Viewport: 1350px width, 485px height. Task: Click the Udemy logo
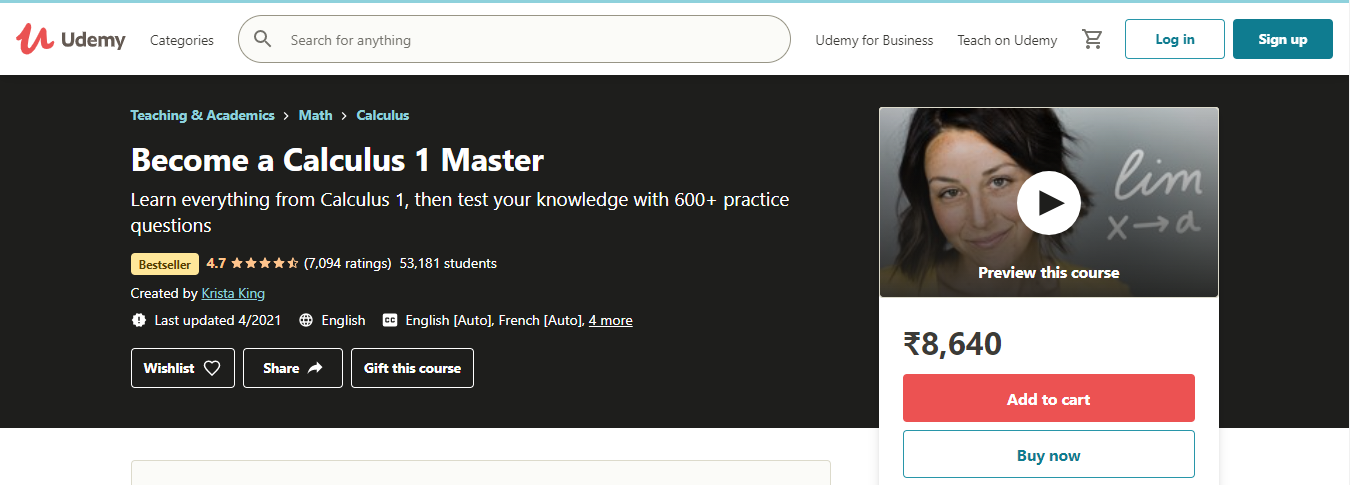click(70, 40)
